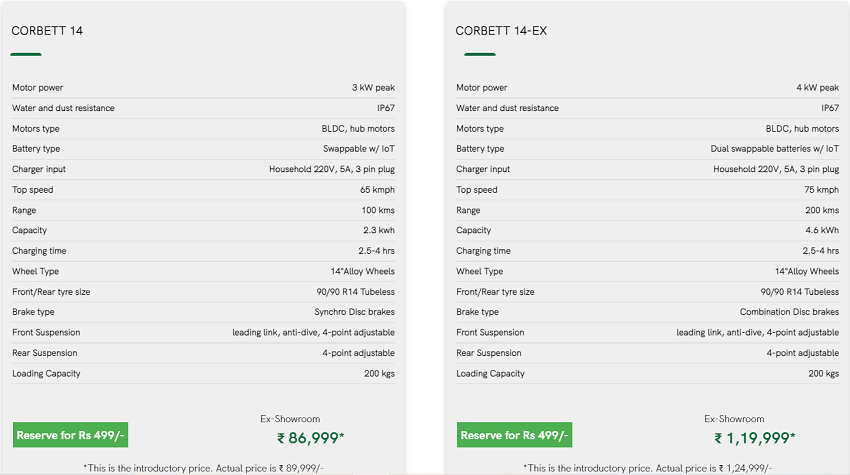Click the footnote mentioning actual price ₹ 1,24,999
The width and height of the screenshot is (850, 475).
647,468
